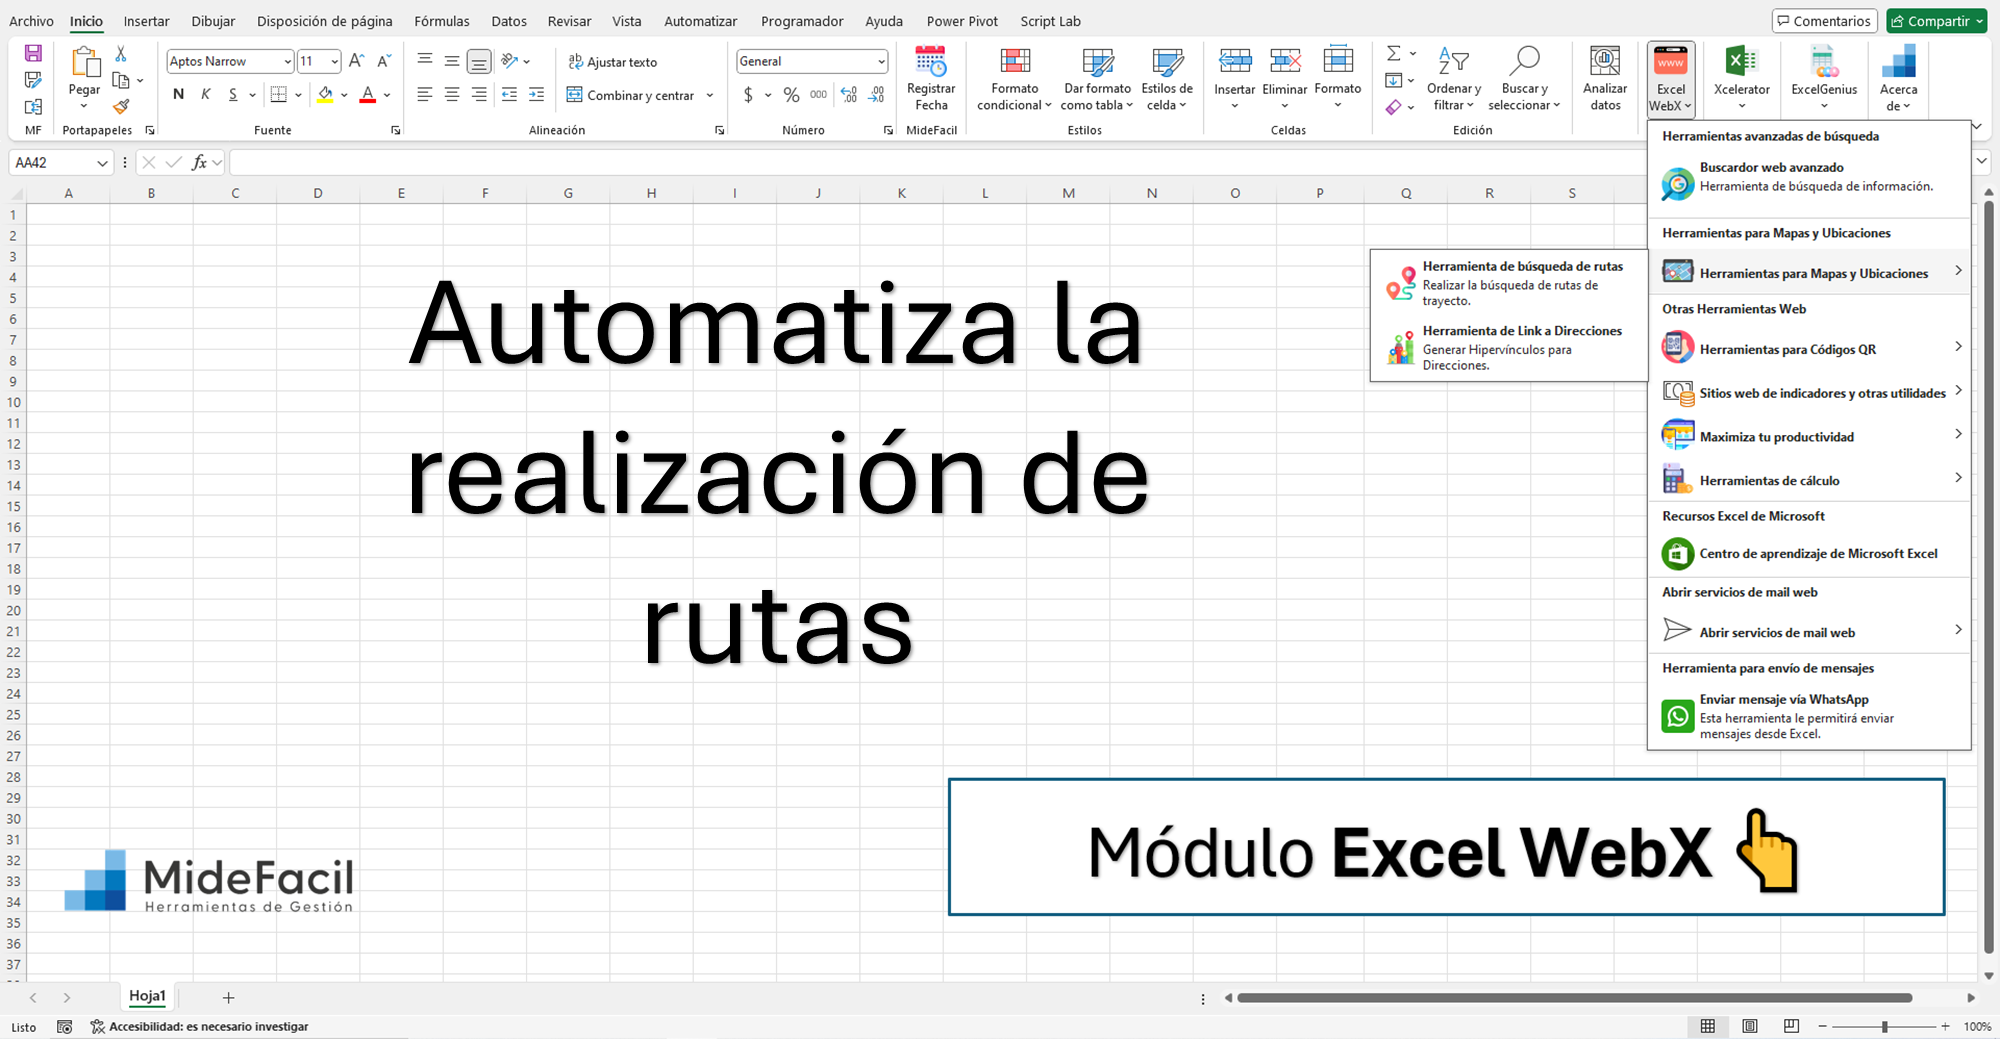Toggle bottom vertical alignment

[x=479, y=62]
